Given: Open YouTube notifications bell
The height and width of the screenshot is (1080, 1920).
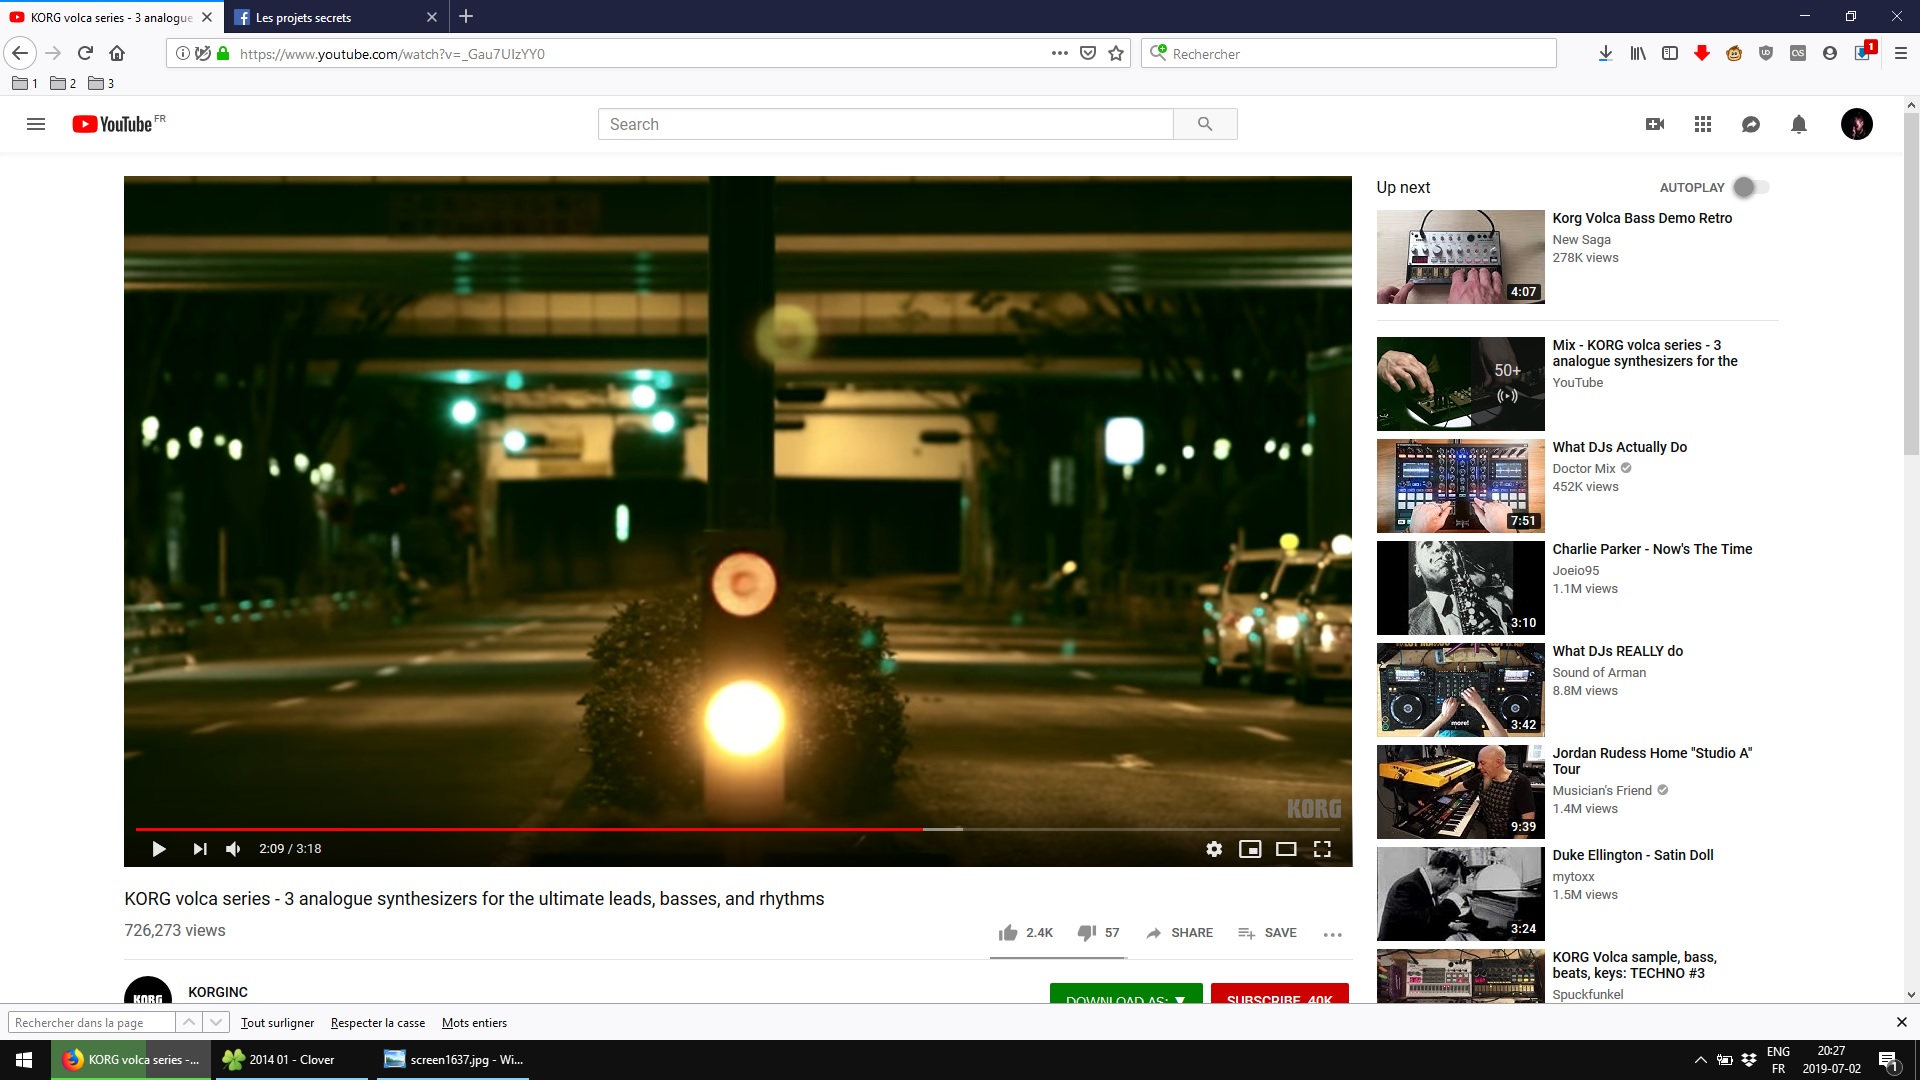Looking at the screenshot, I should [x=1799, y=124].
